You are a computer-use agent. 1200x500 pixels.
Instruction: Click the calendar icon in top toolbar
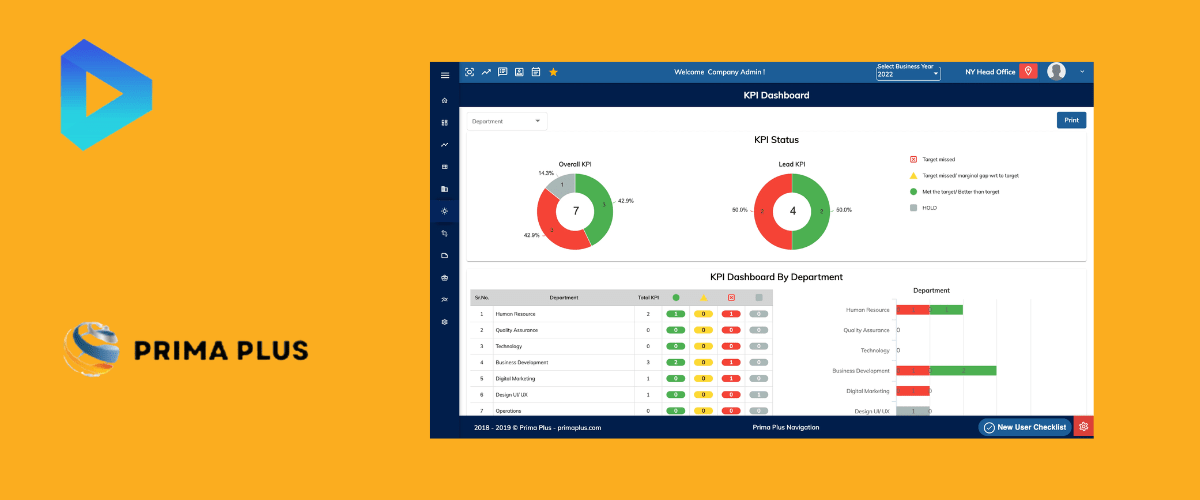536,72
